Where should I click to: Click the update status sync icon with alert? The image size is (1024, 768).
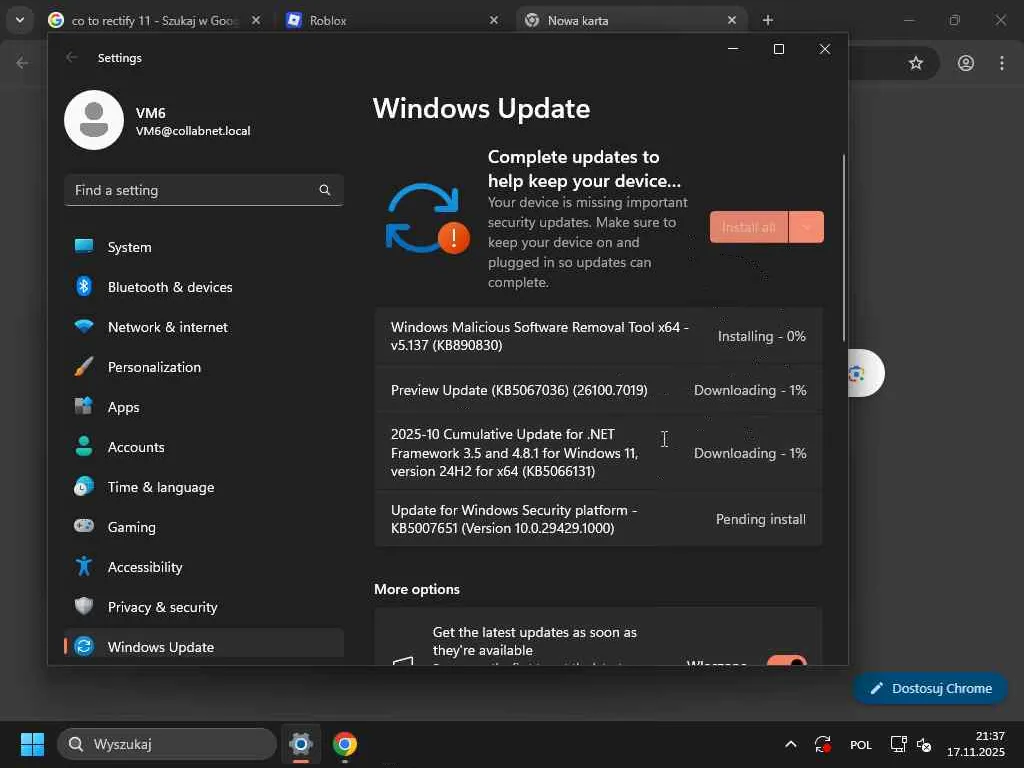point(427,219)
